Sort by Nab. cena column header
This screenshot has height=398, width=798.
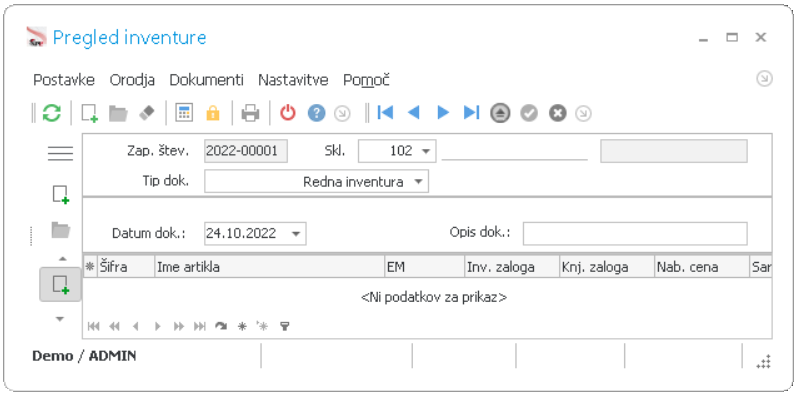(702, 267)
